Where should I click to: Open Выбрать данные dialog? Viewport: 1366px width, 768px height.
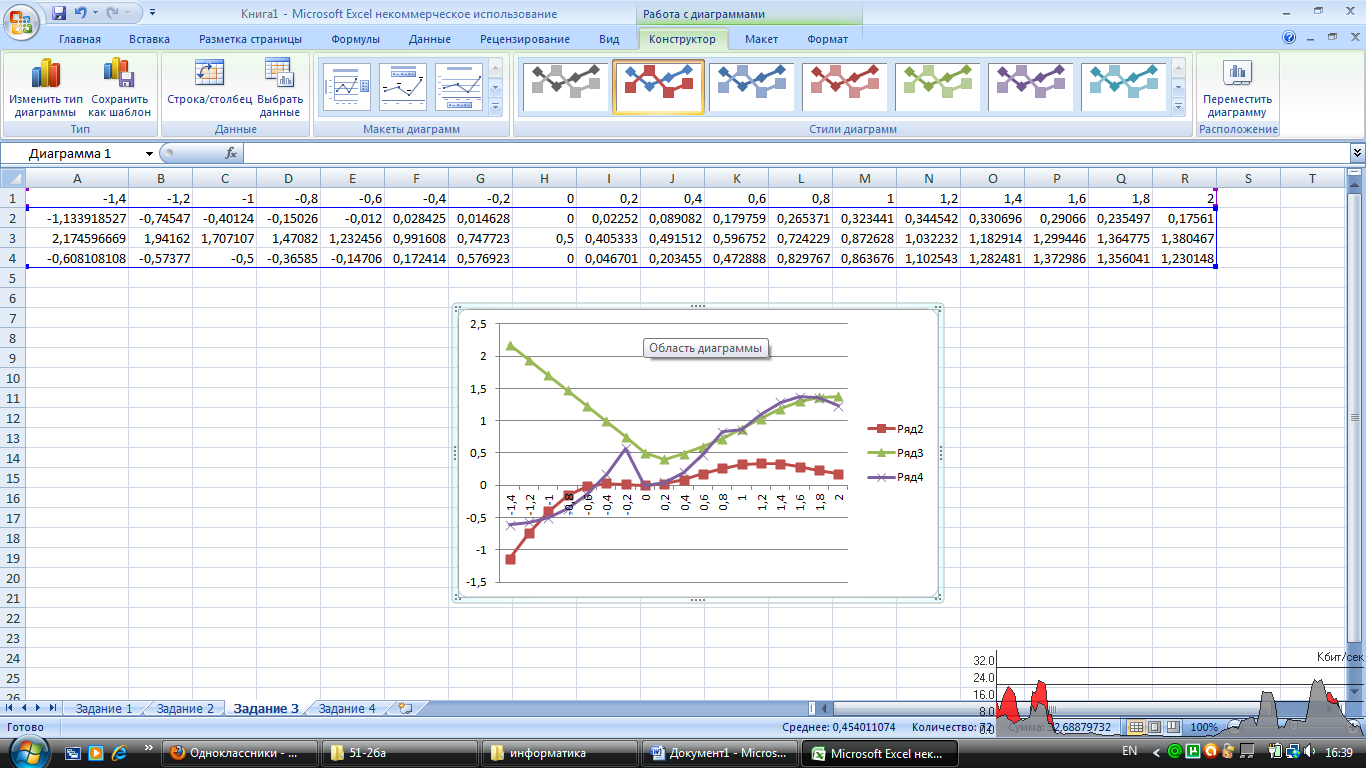pos(280,88)
